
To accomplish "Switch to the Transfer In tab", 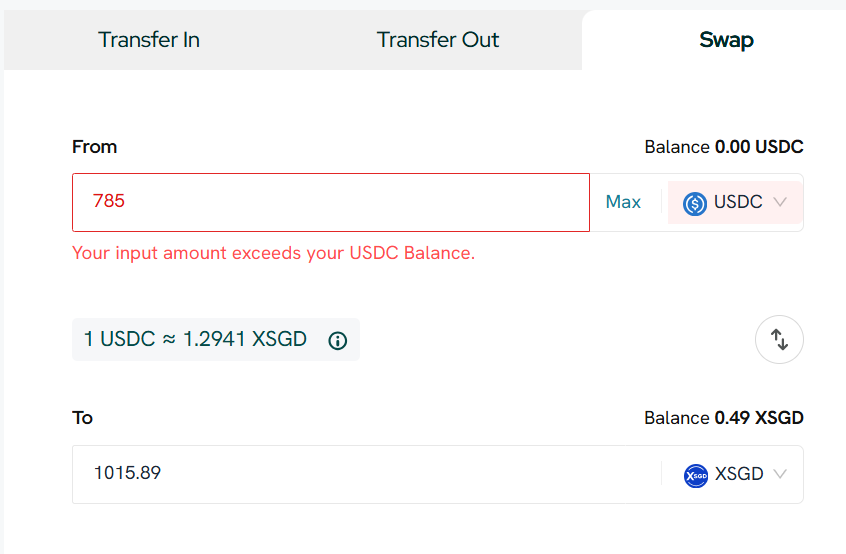I will point(149,40).
